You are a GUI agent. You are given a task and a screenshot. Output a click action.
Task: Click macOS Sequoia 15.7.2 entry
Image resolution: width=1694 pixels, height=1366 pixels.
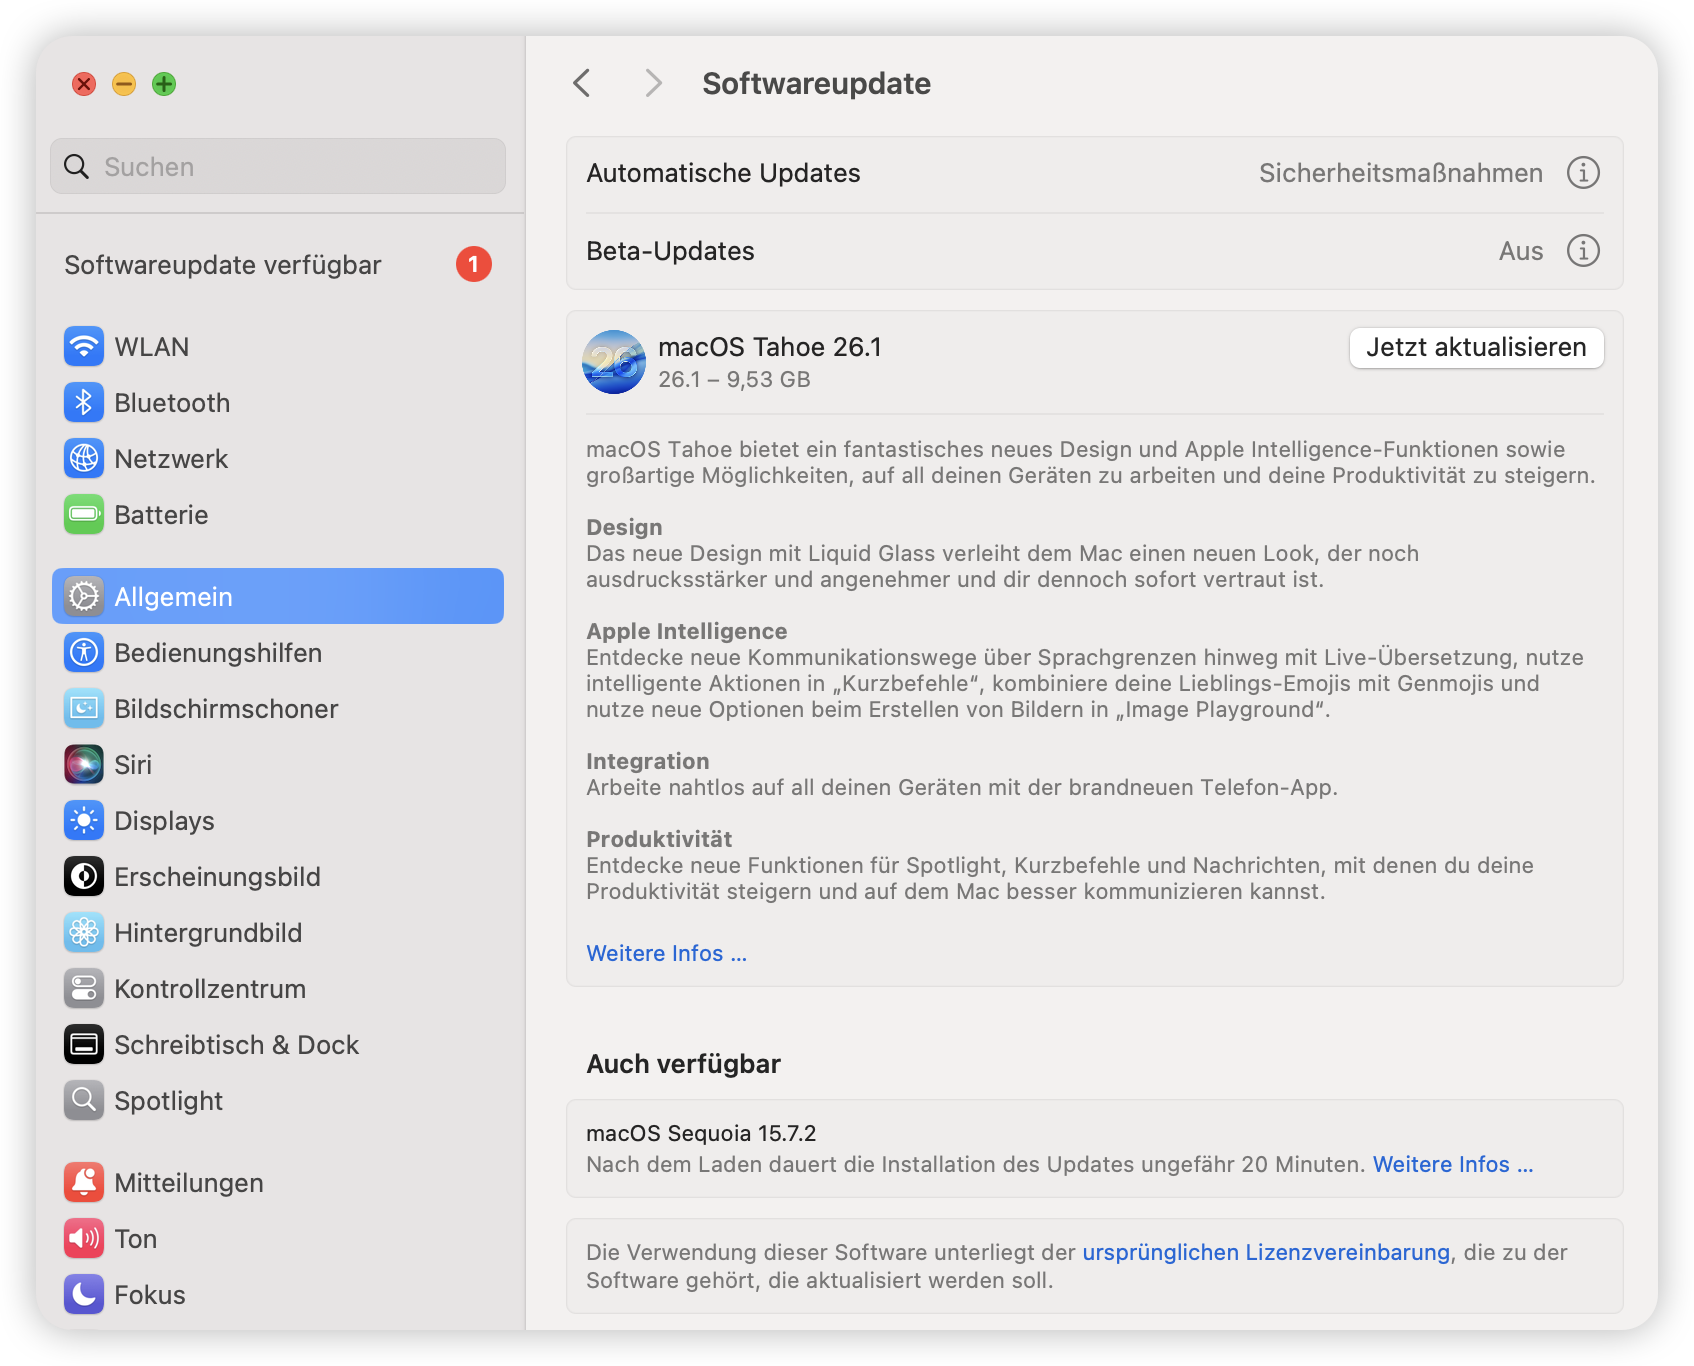[x=1094, y=1149]
